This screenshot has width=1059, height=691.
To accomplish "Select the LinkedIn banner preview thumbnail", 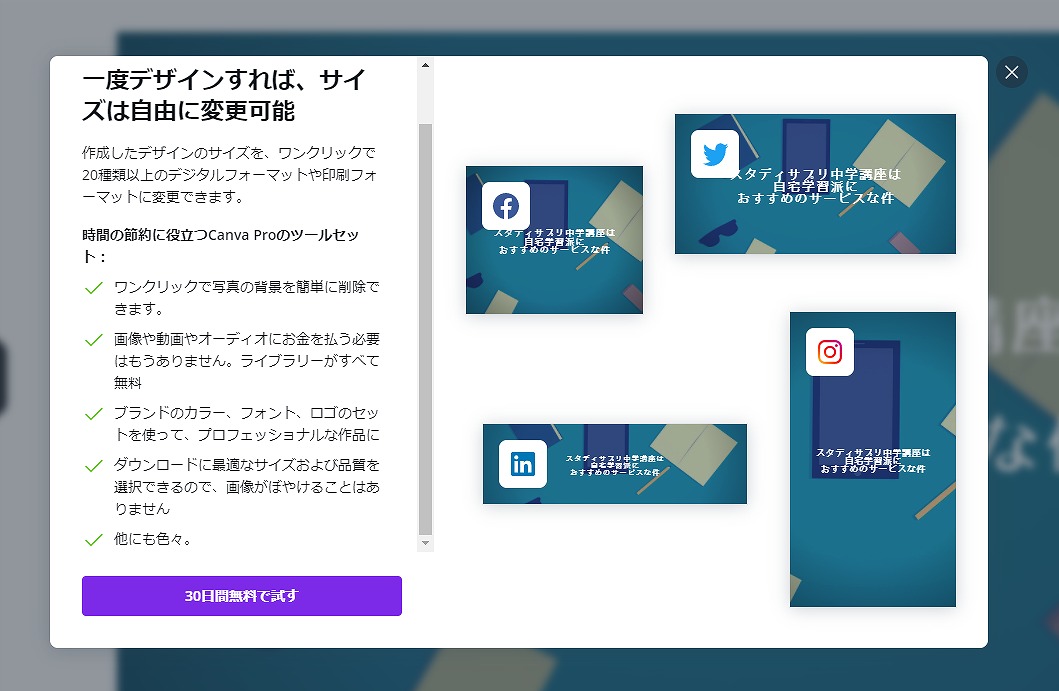I will coord(615,464).
